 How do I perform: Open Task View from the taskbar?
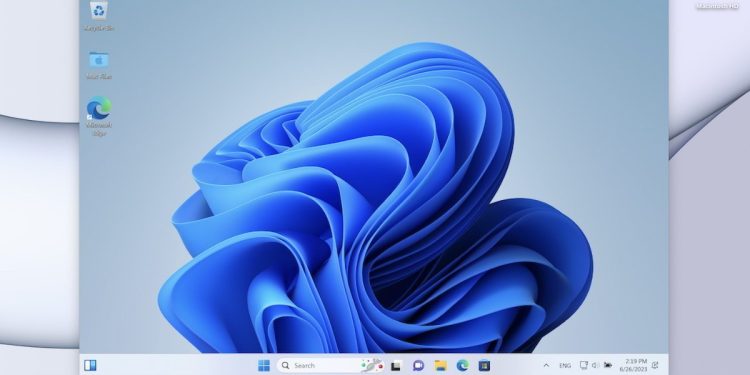tap(396, 366)
